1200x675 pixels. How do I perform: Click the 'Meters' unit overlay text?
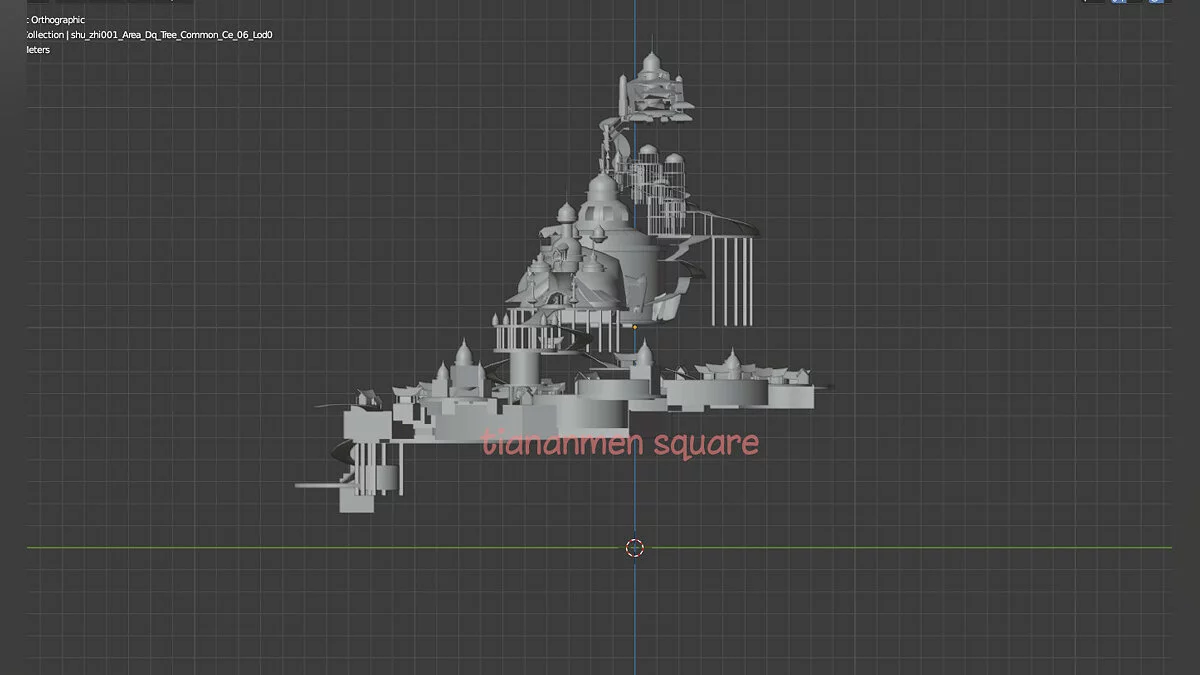pyautogui.click(x=38, y=50)
